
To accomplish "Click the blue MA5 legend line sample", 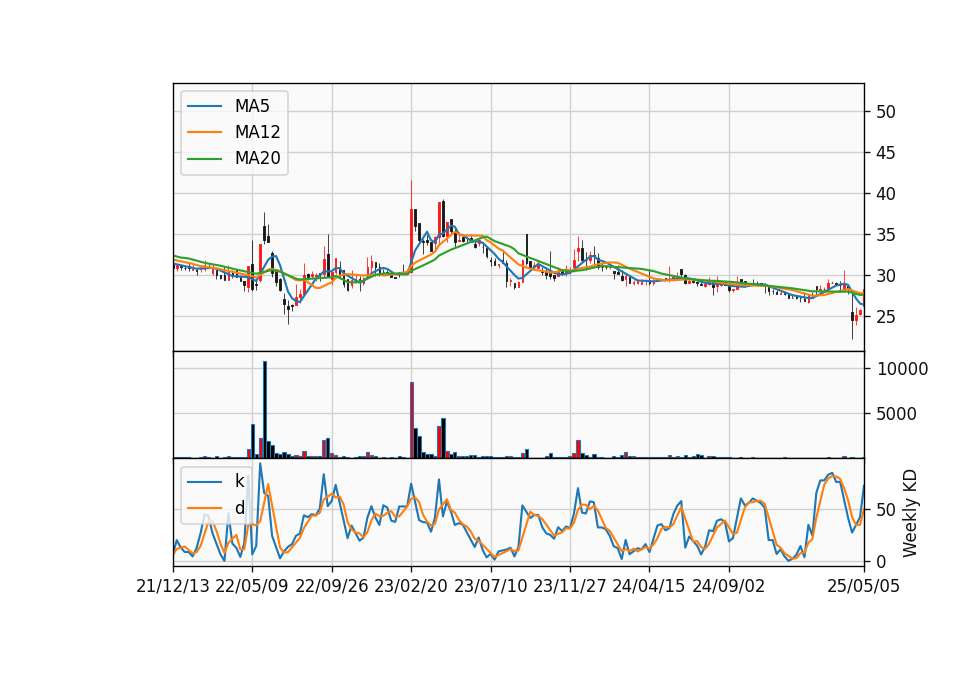I will point(204,107).
